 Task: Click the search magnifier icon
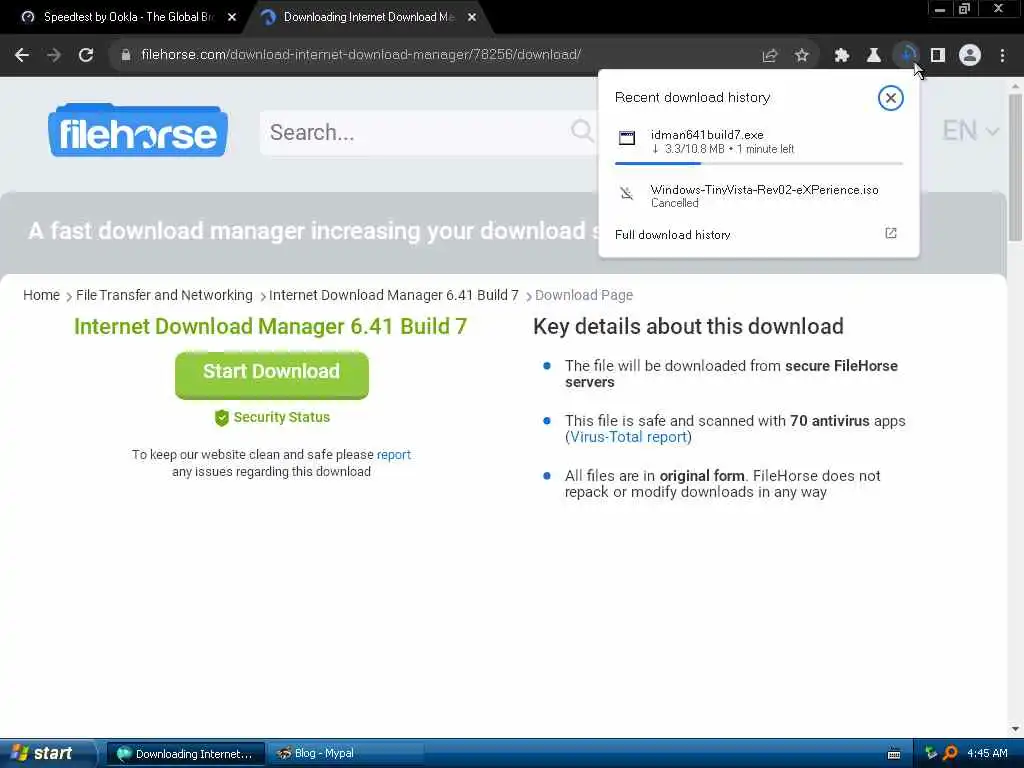click(x=582, y=131)
